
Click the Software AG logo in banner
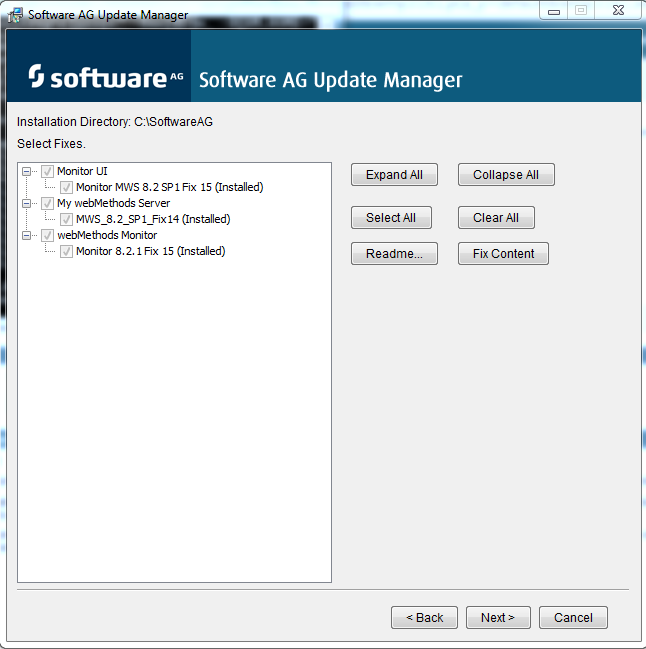106,76
